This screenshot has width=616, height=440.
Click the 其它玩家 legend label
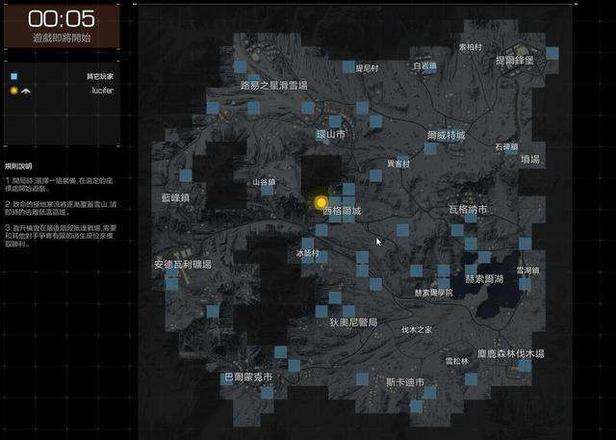pyautogui.click(x=100, y=76)
